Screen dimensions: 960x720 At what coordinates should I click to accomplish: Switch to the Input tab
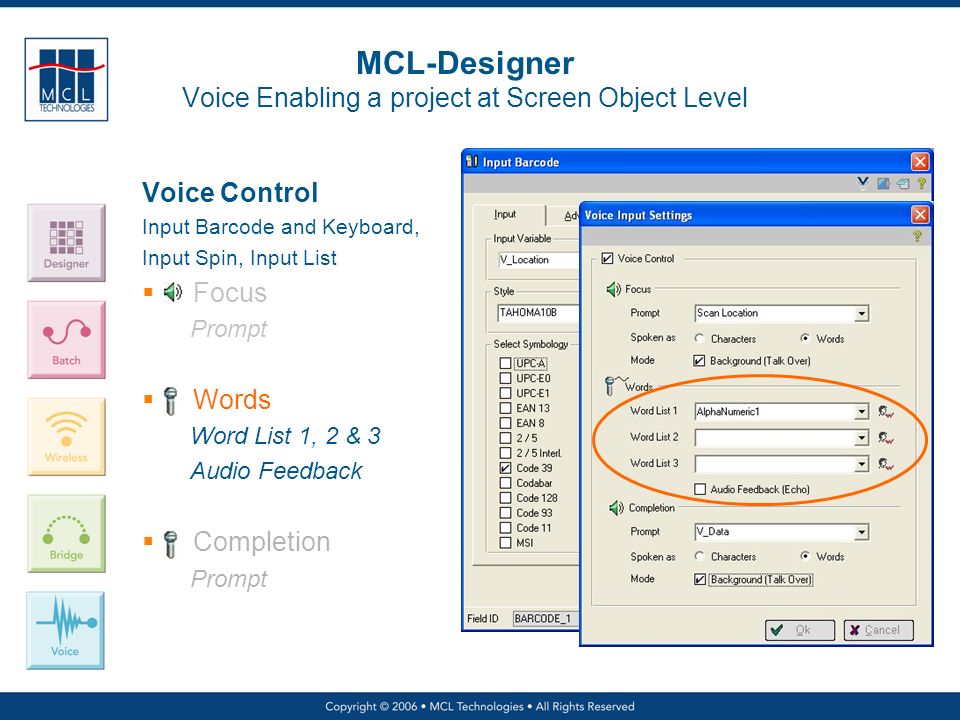pyautogui.click(x=508, y=215)
